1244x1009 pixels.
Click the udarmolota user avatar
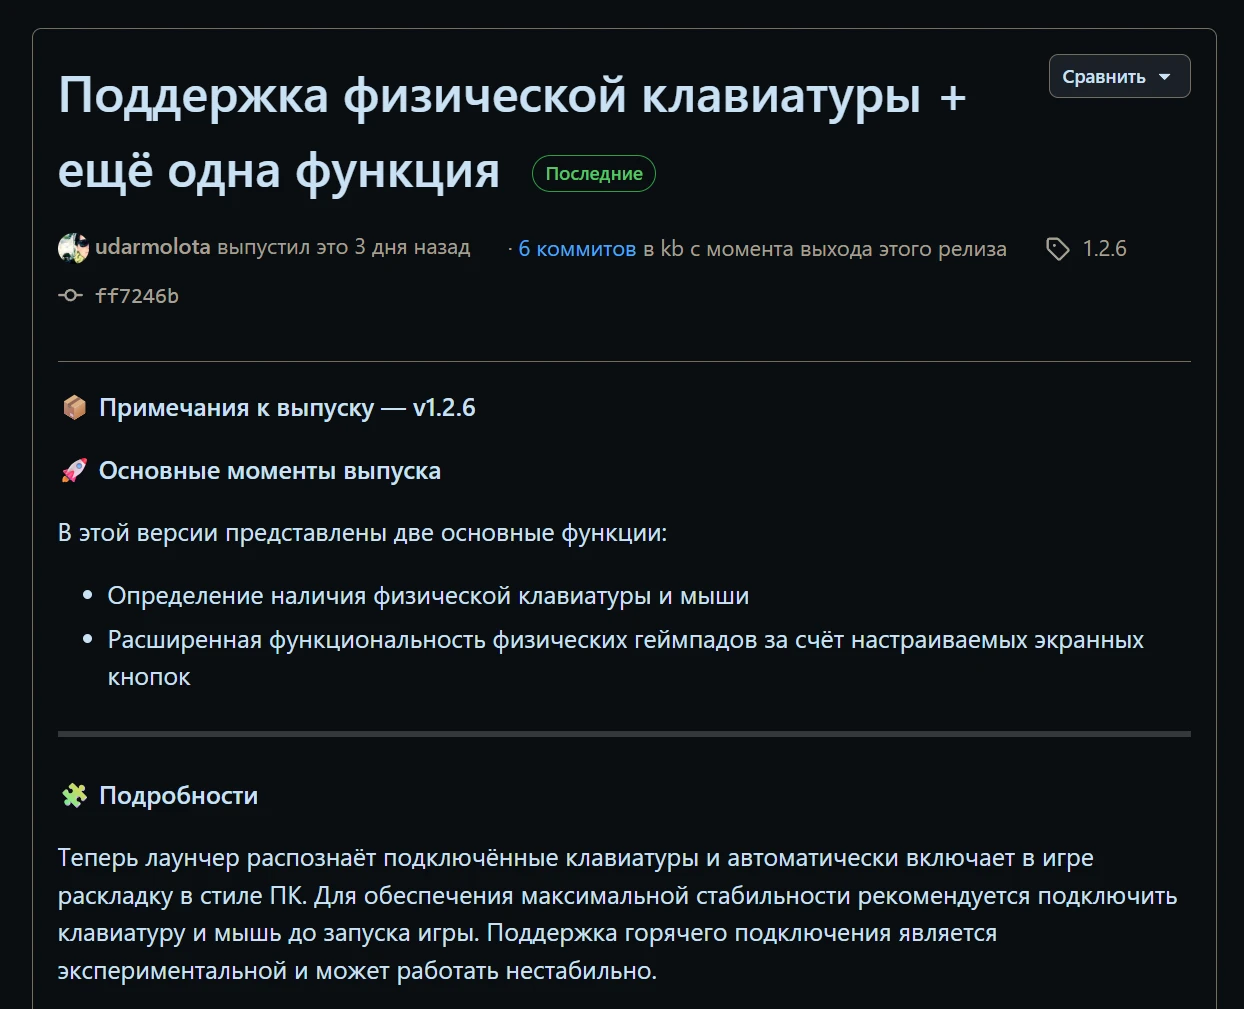(x=73, y=248)
